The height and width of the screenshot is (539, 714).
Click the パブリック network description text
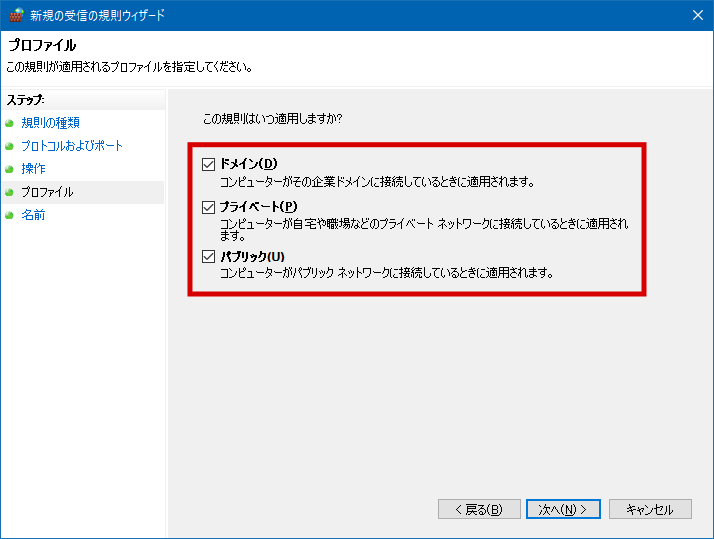point(387,273)
